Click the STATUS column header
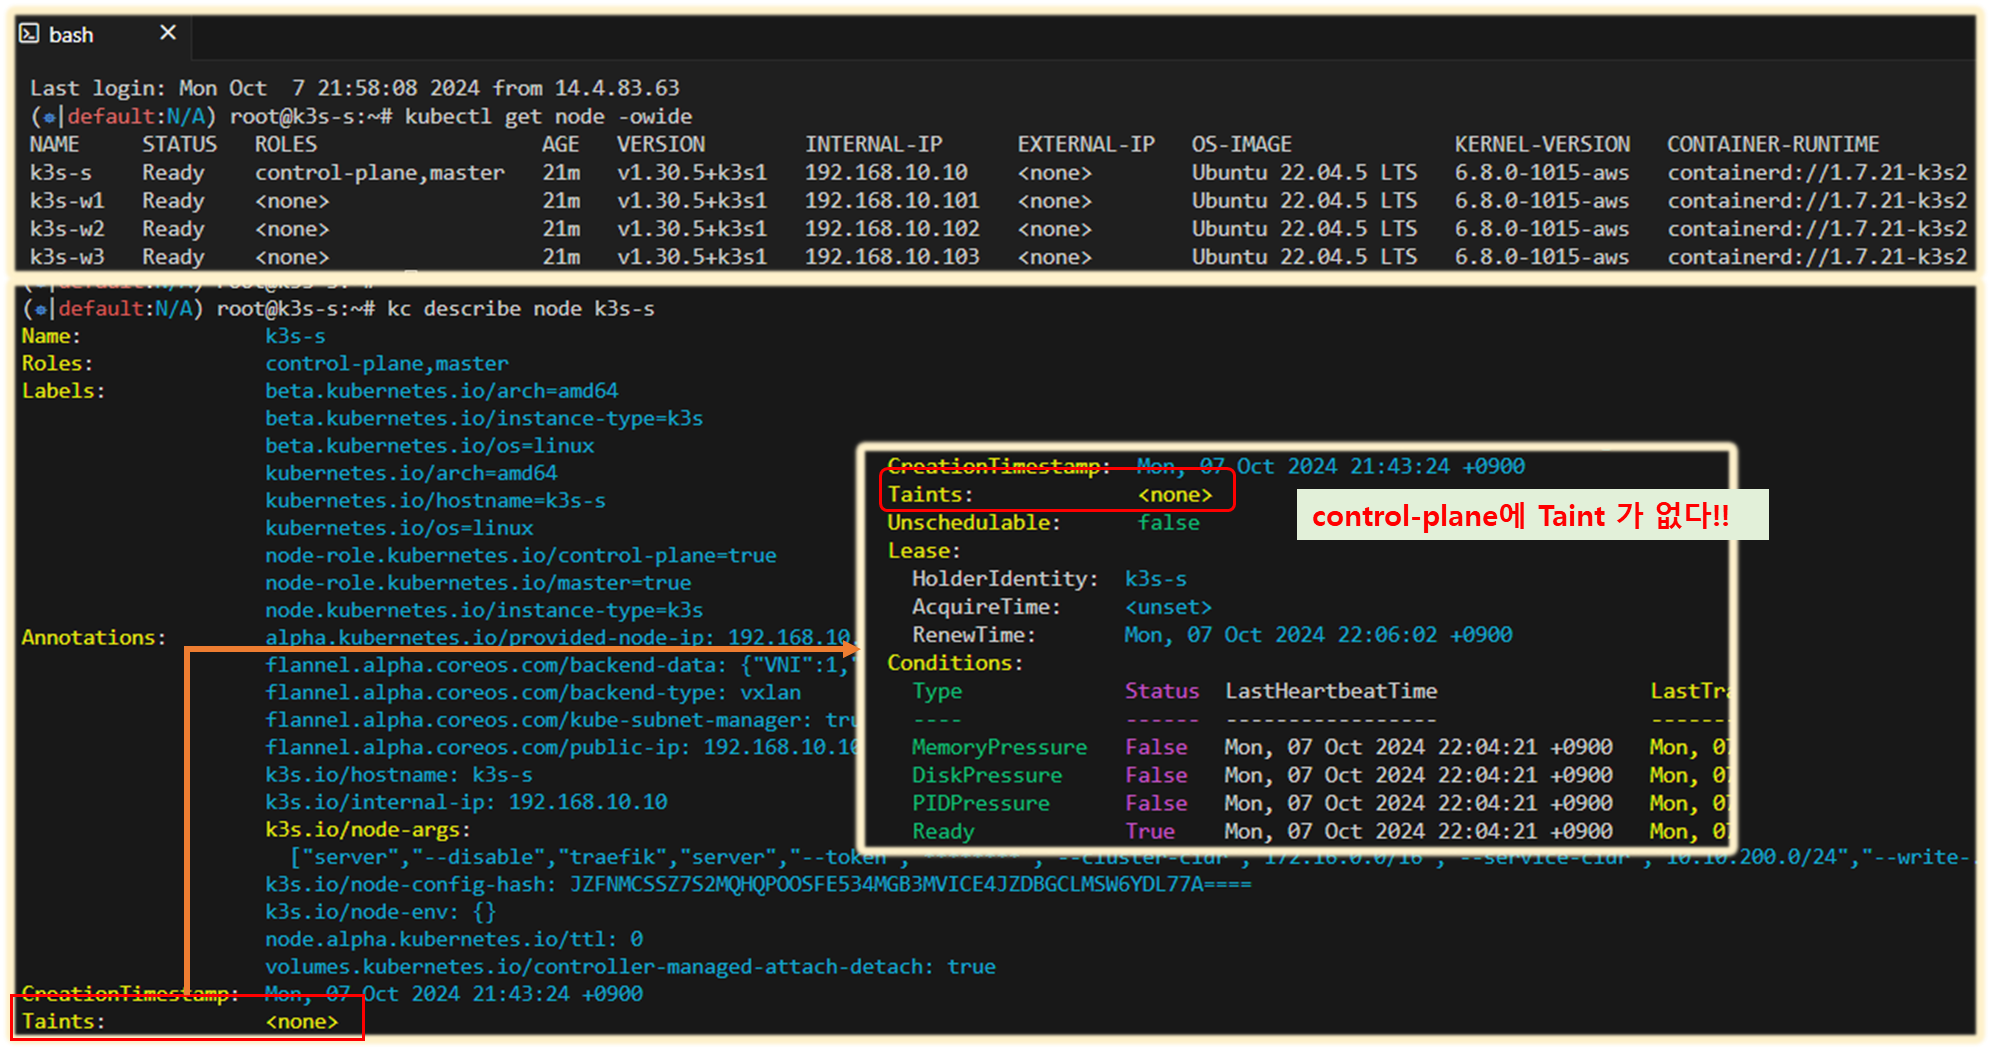 [179, 145]
